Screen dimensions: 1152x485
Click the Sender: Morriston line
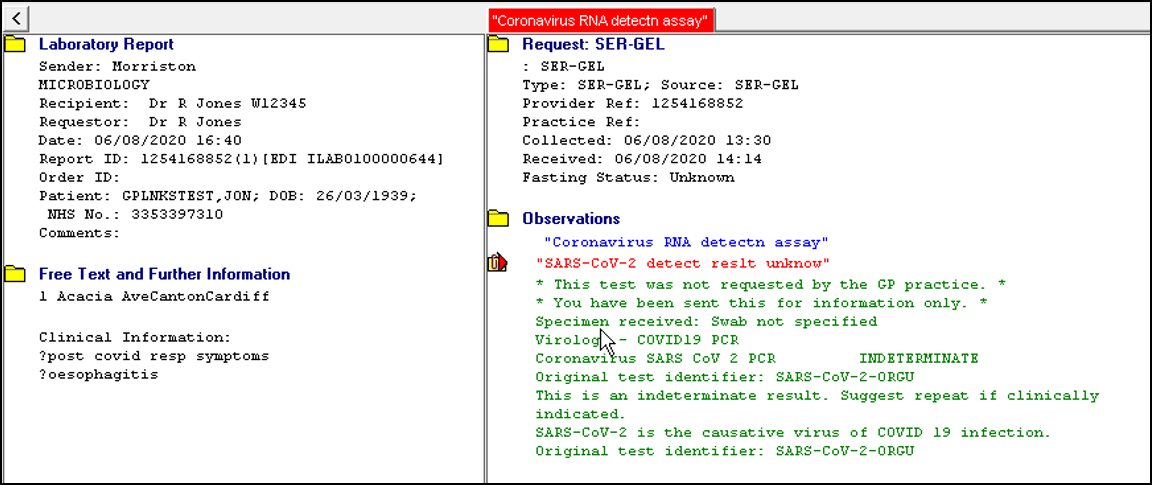point(118,66)
